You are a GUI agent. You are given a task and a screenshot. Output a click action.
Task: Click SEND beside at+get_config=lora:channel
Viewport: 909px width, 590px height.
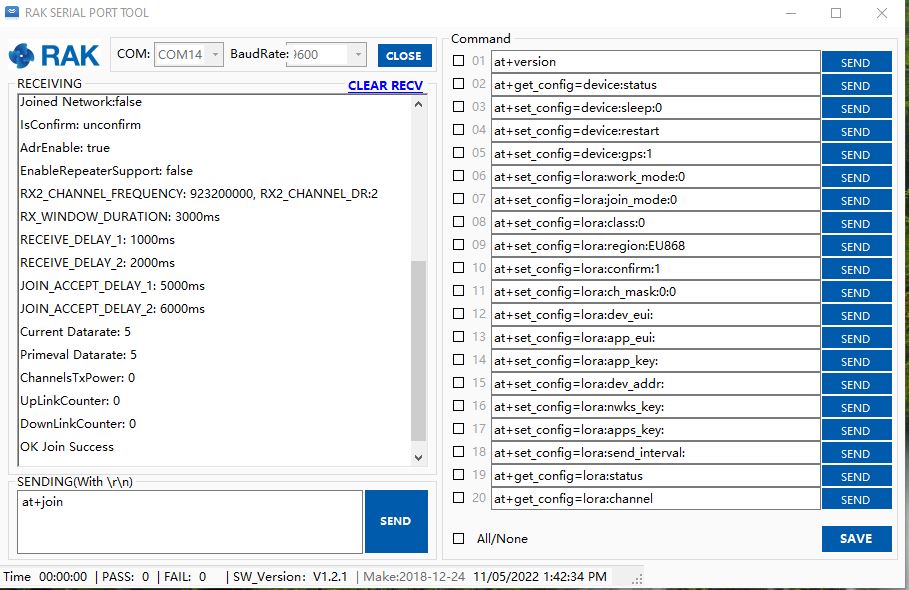856,499
